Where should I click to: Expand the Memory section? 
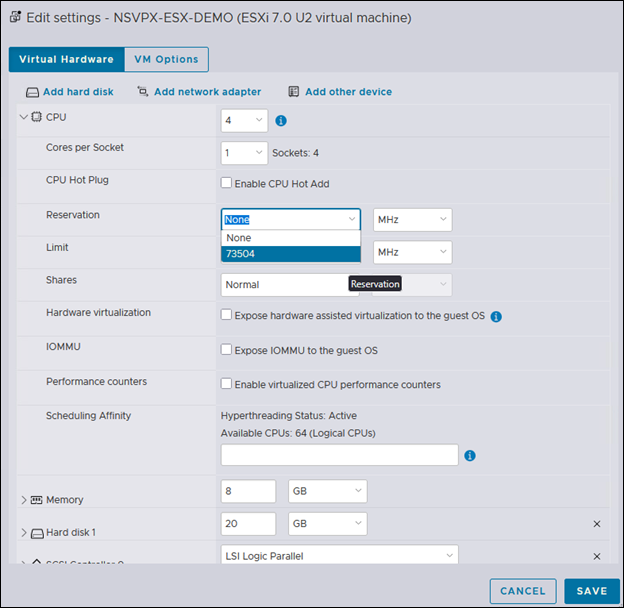tap(24, 499)
